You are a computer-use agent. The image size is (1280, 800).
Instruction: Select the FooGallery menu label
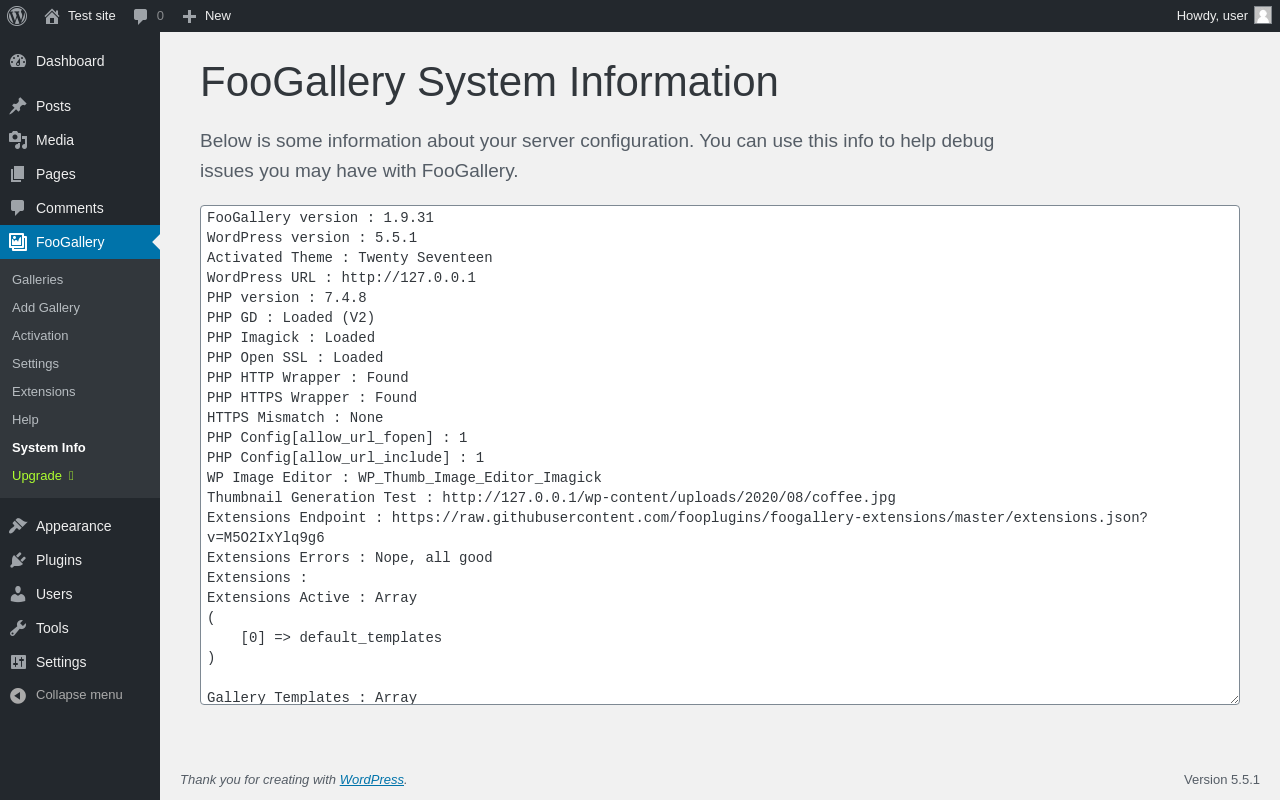click(x=70, y=242)
